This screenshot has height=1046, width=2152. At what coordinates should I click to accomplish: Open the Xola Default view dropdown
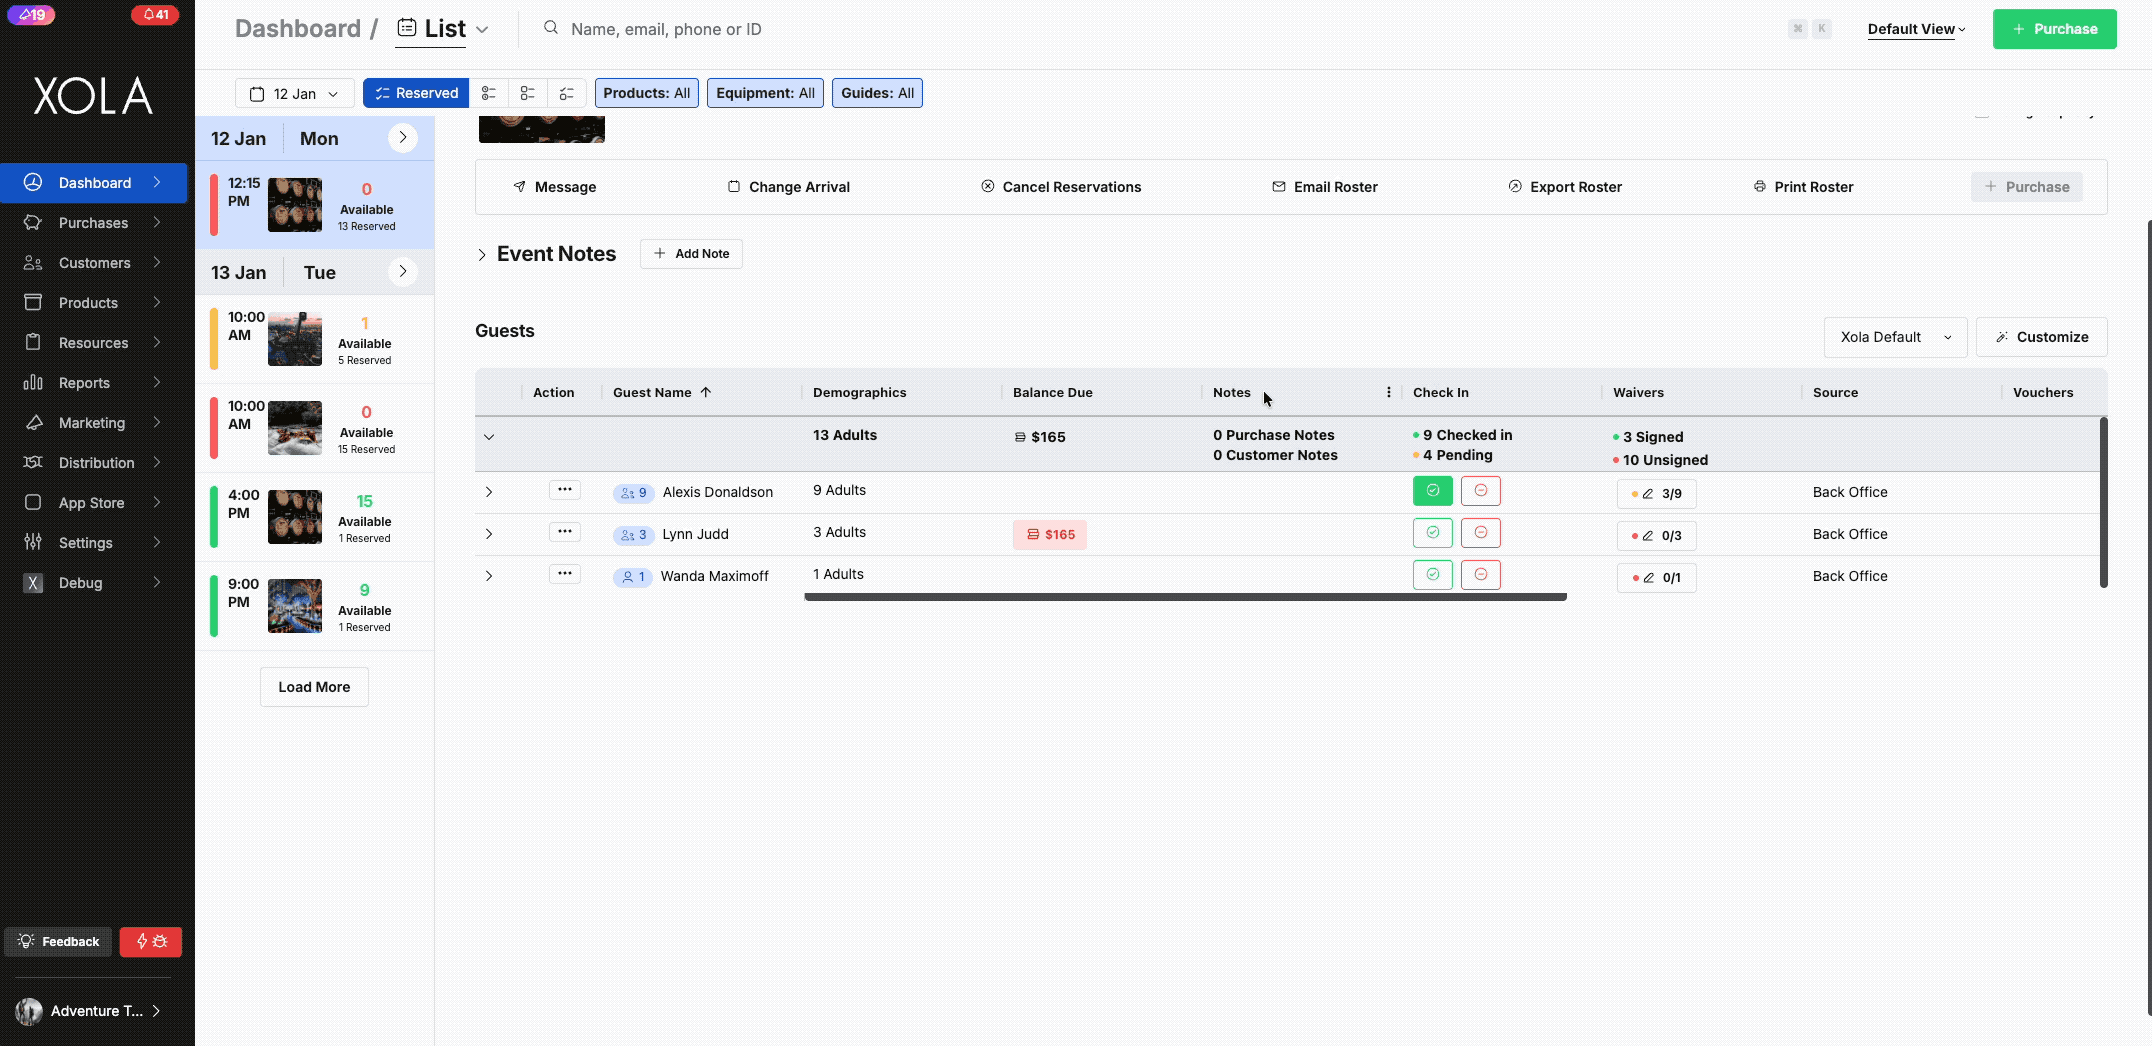[x=1894, y=337]
